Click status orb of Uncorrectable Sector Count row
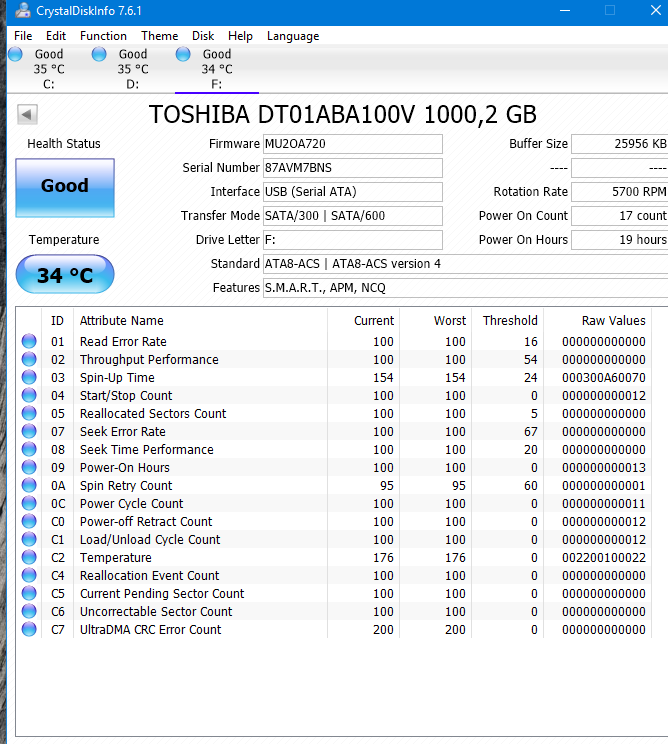The image size is (668, 744). [x=29, y=612]
